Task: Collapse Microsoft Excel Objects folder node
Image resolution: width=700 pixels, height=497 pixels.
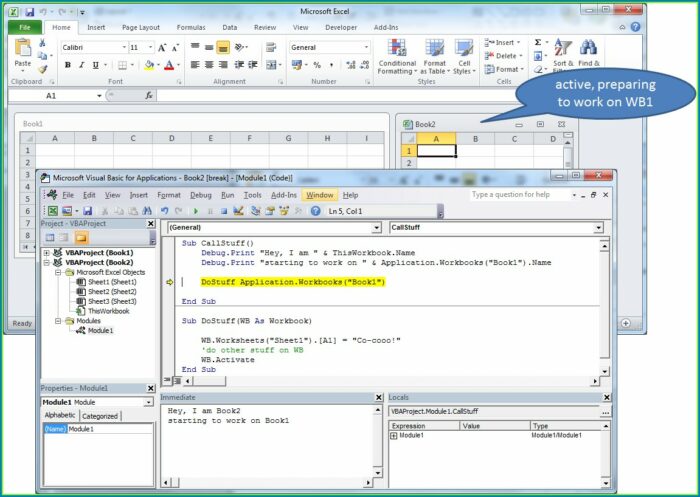Action: 58,272
